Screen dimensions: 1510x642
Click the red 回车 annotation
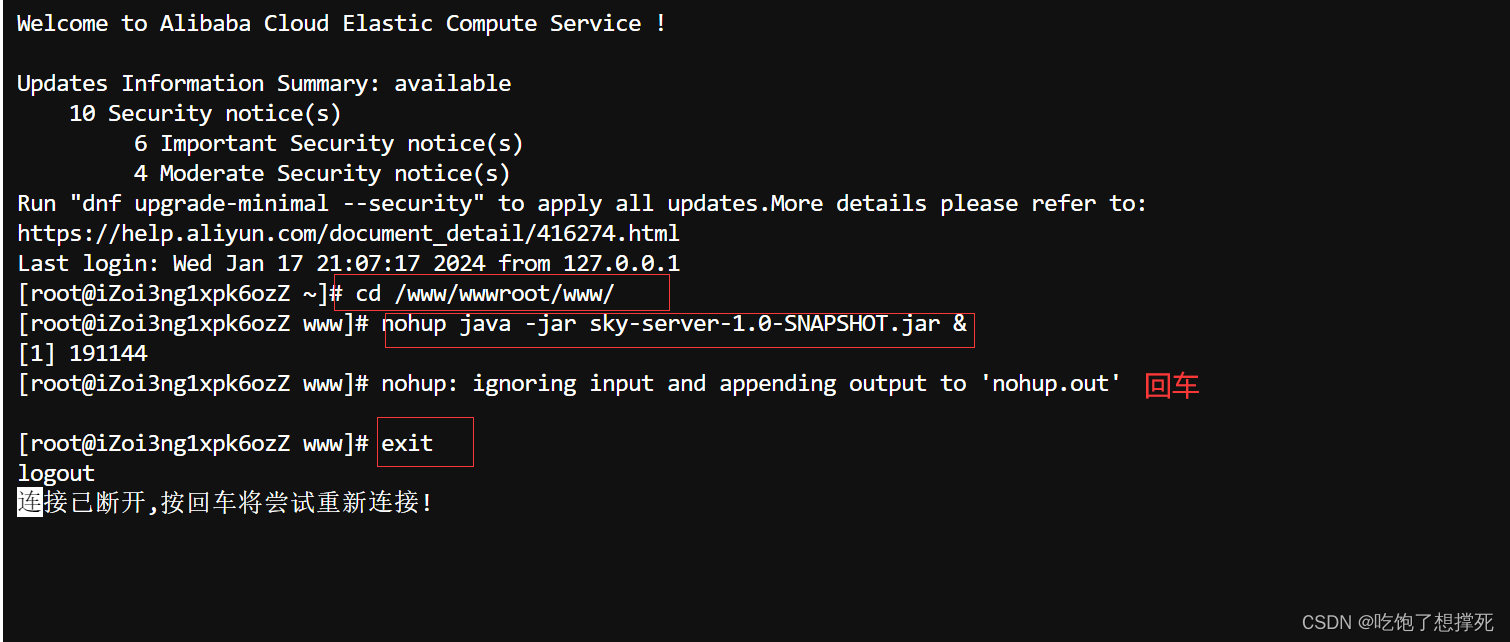coord(1171,386)
